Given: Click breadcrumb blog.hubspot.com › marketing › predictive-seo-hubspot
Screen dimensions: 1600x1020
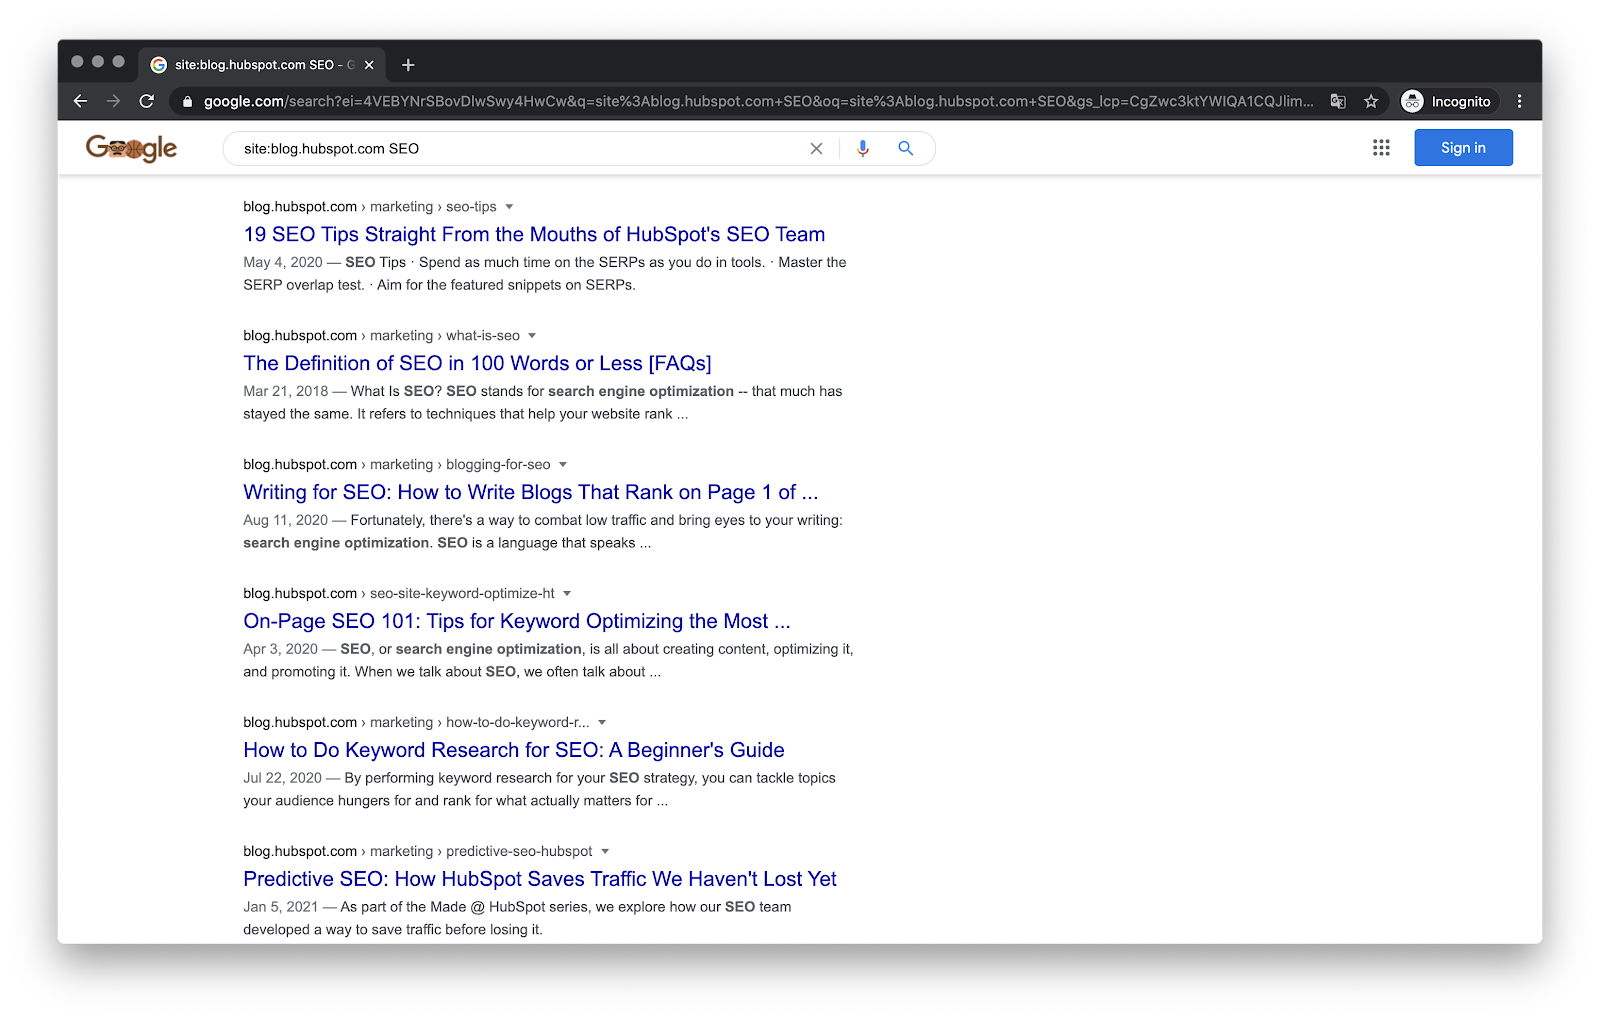Looking at the screenshot, I should [418, 852].
